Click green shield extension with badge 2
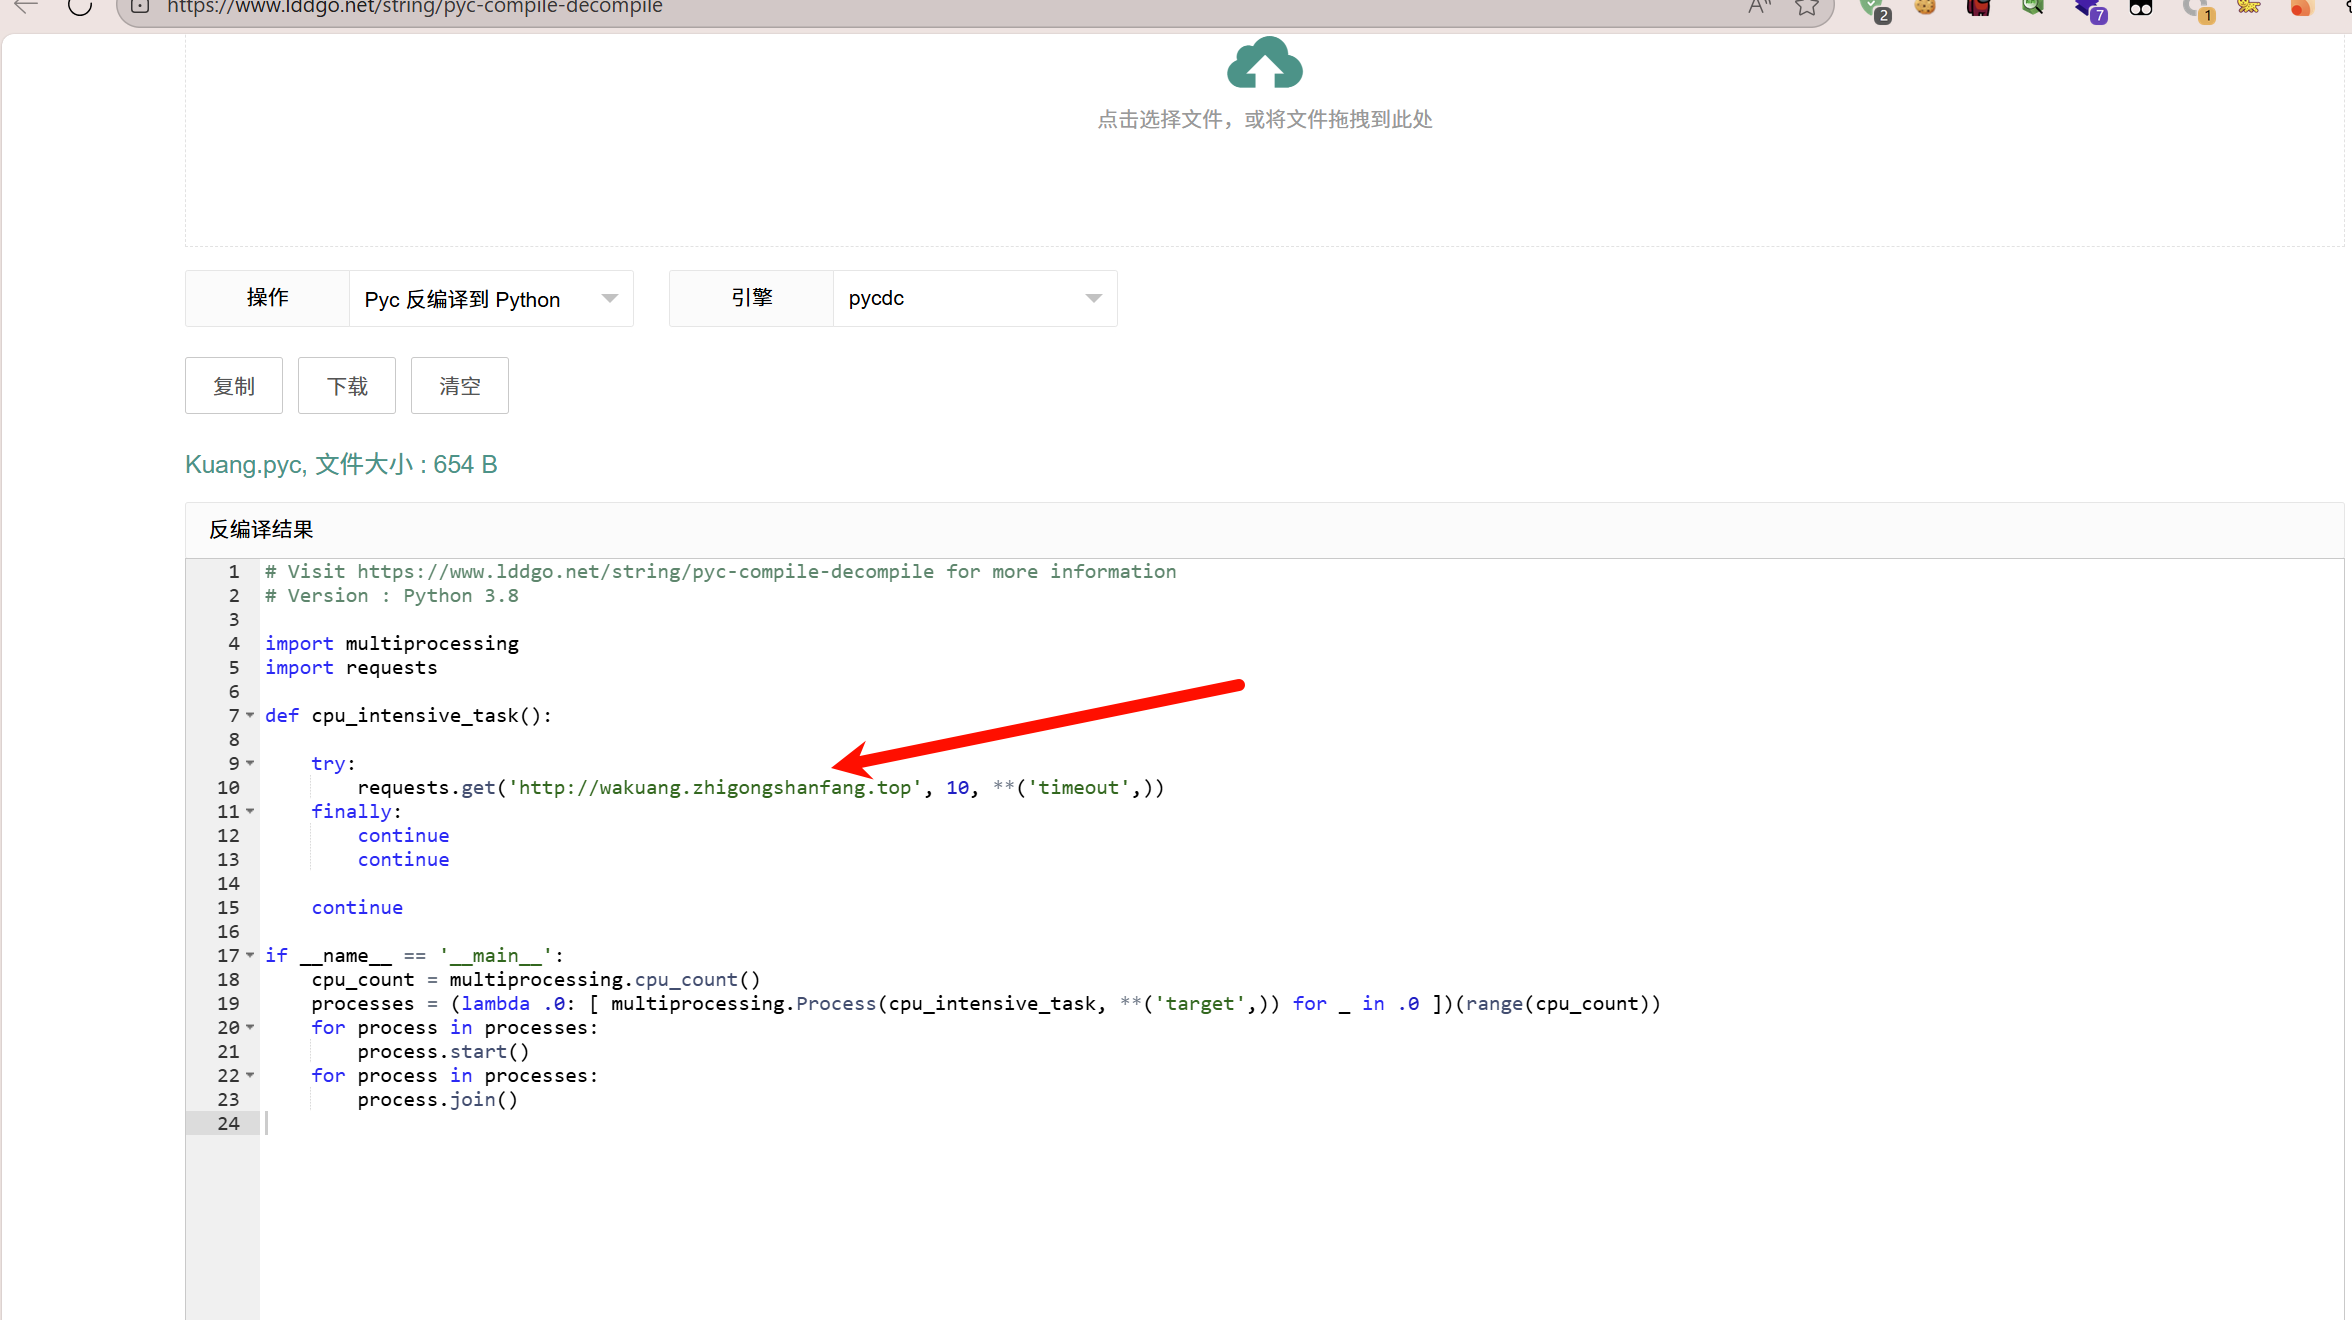2352x1320 pixels. click(x=1873, y=8)
